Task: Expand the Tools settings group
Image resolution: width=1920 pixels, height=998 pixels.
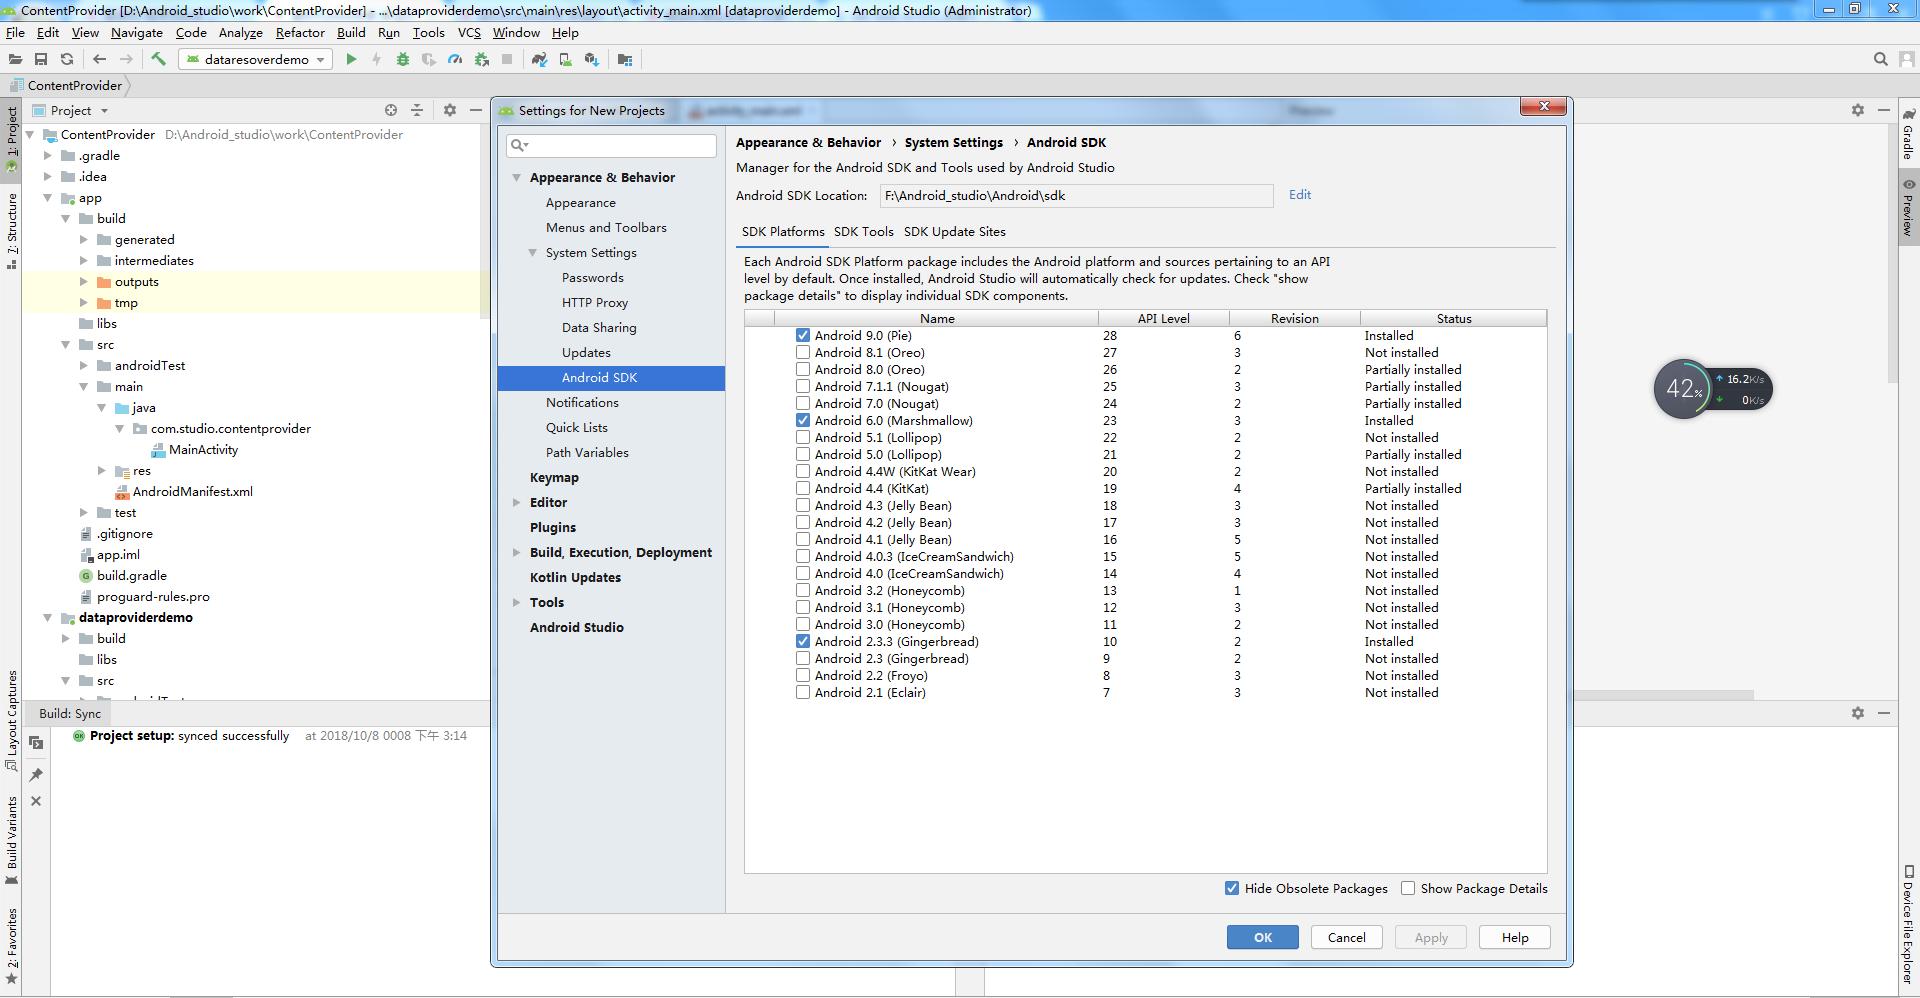Action: point(517,602)
